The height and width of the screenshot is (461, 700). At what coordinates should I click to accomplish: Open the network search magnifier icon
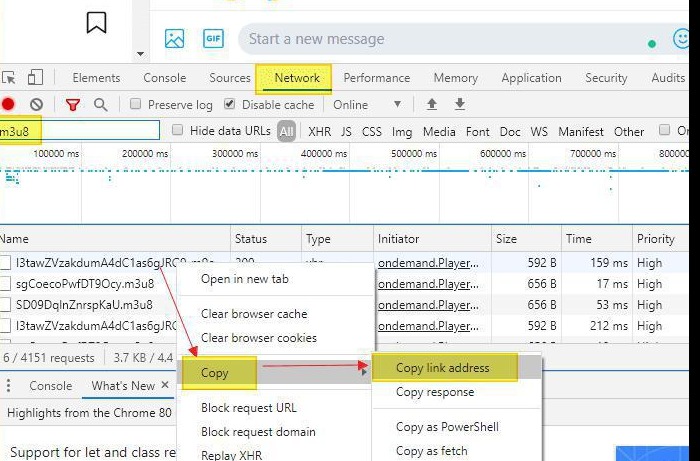[101, 105]
